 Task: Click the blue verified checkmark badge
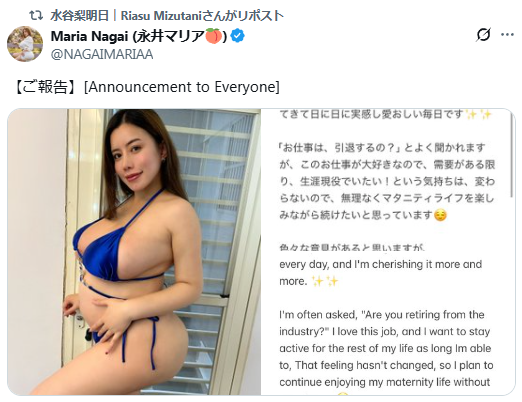[x=238, y=36]
